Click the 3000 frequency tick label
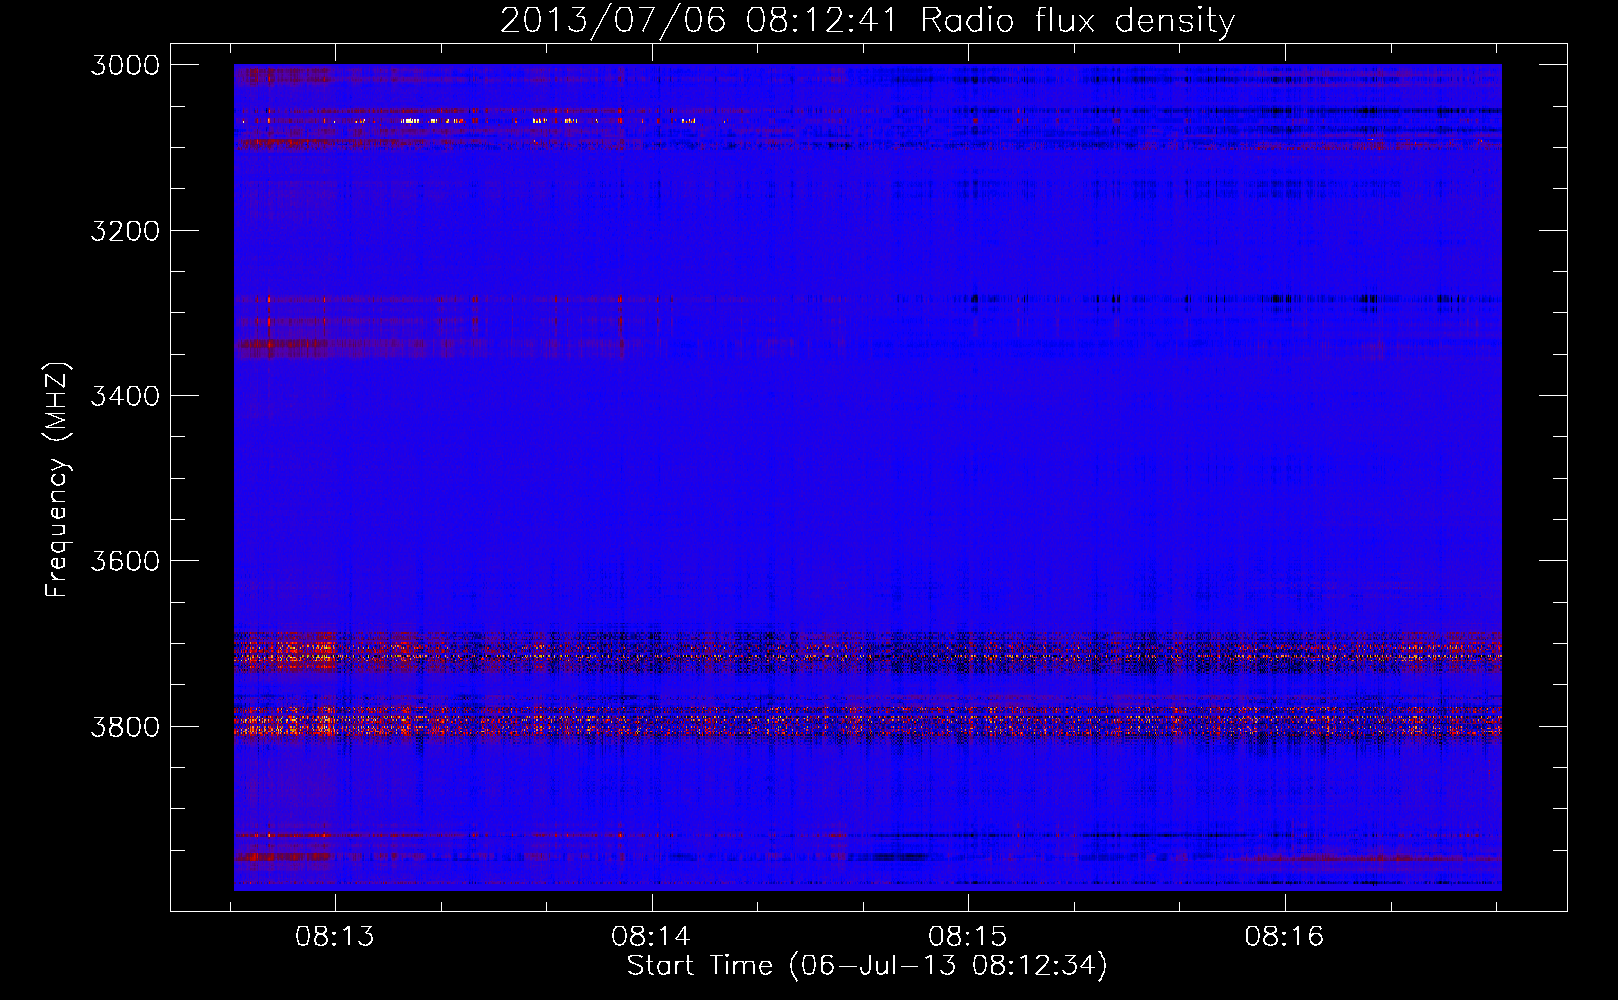Viewport: 1618px width, 1000px height. click(x=125, y=65)
